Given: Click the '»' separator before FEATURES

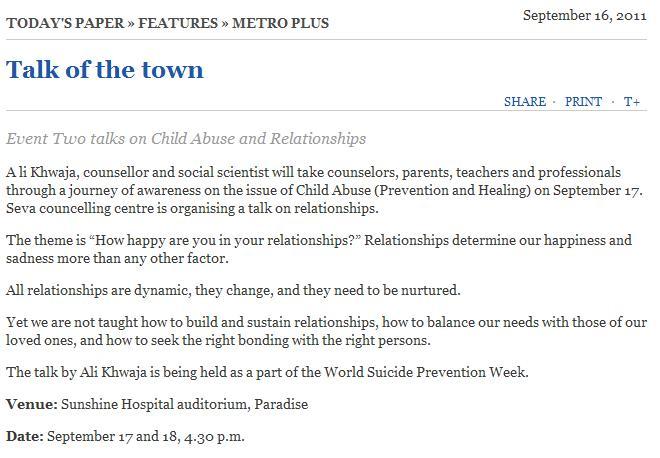Looking at the screenshot, I should pos(131,22).
